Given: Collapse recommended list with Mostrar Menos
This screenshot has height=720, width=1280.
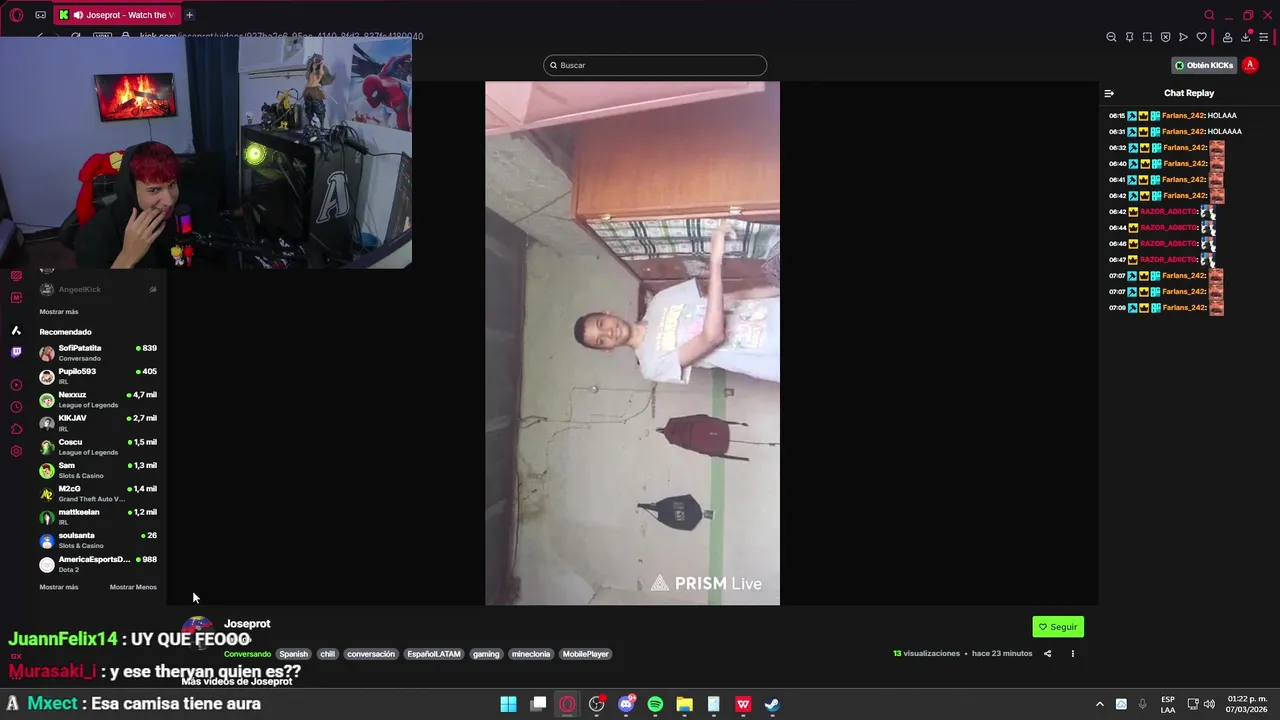Looking at the screenshot, I should click(x=133, y=587).
